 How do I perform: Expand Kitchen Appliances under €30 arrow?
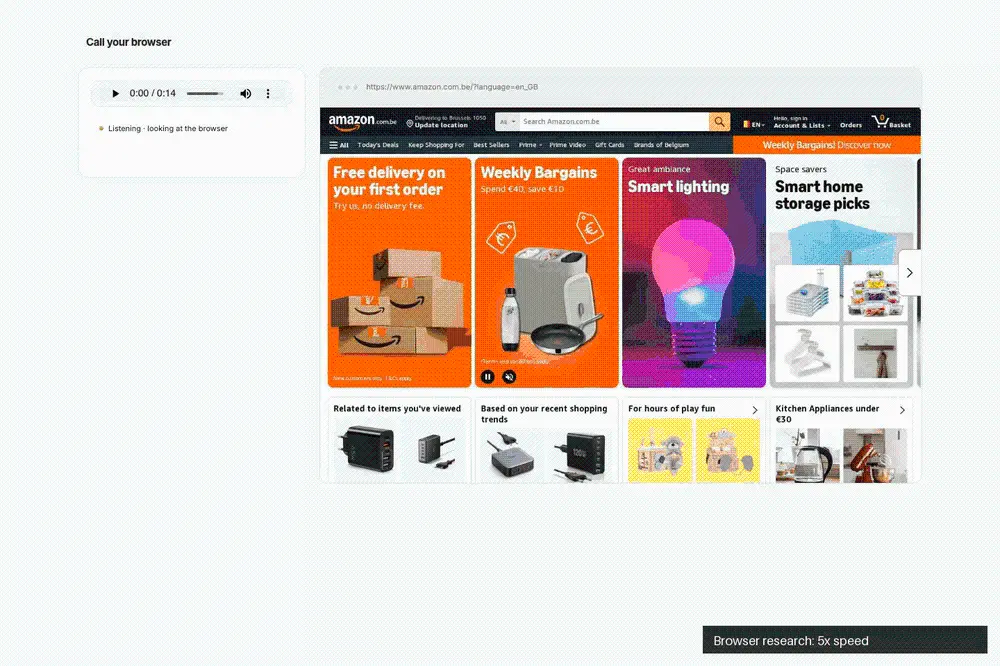[902, 410]
